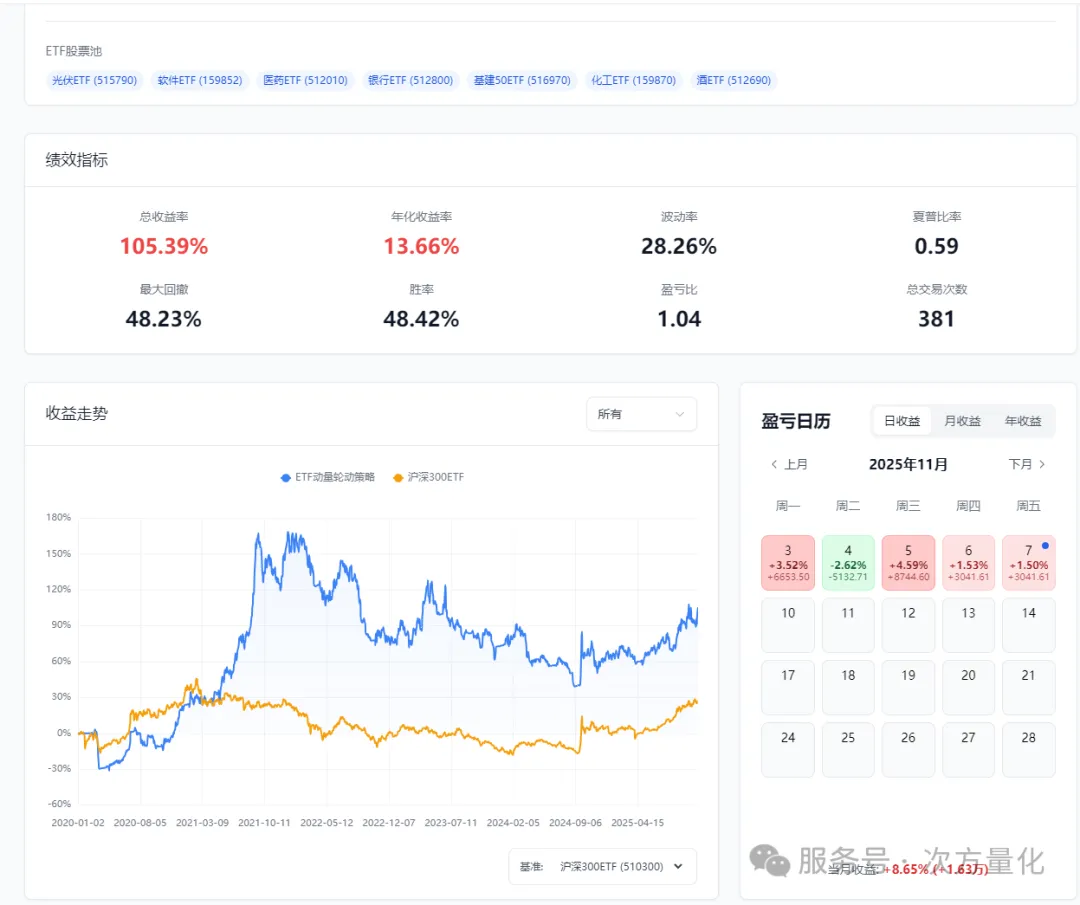Switch to the 年收益 tab
This screenshot has width=1080, height=905.
coord(1022,421)
